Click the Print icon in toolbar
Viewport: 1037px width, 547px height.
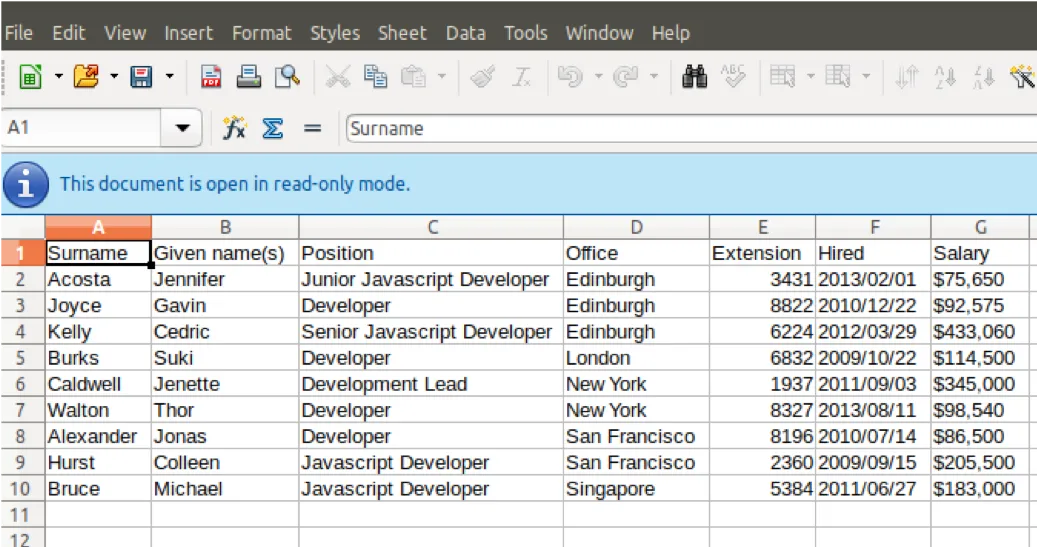[x=249, y=77]
